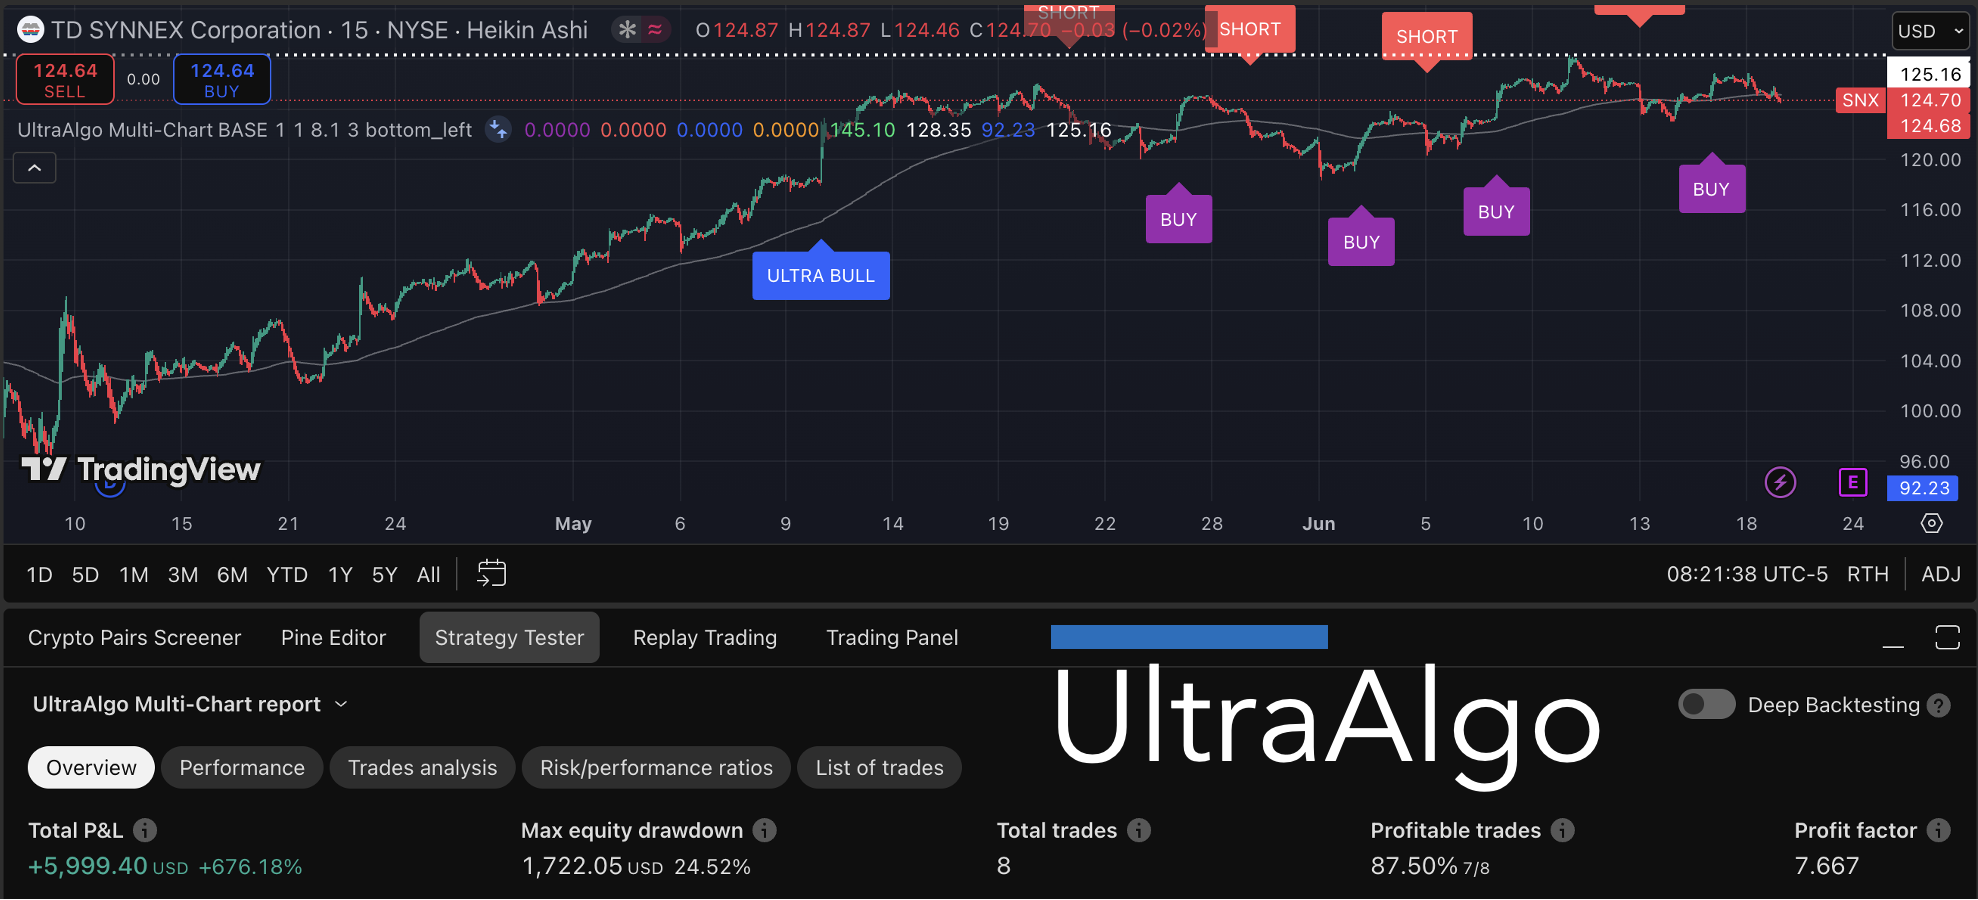
Task: Set the chart range to All
Action: [x=428, y=575]
